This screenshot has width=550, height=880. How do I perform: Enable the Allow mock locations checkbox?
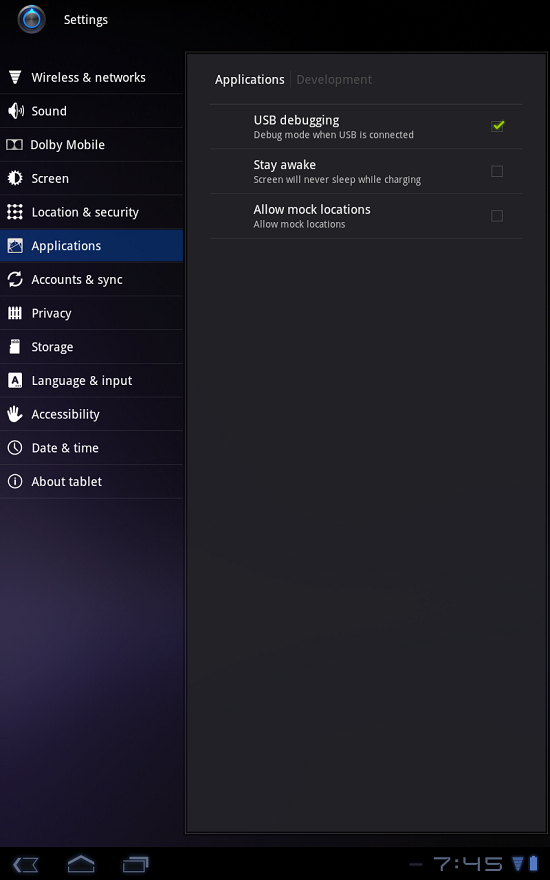pyautogui.click(x=497, y=216)
